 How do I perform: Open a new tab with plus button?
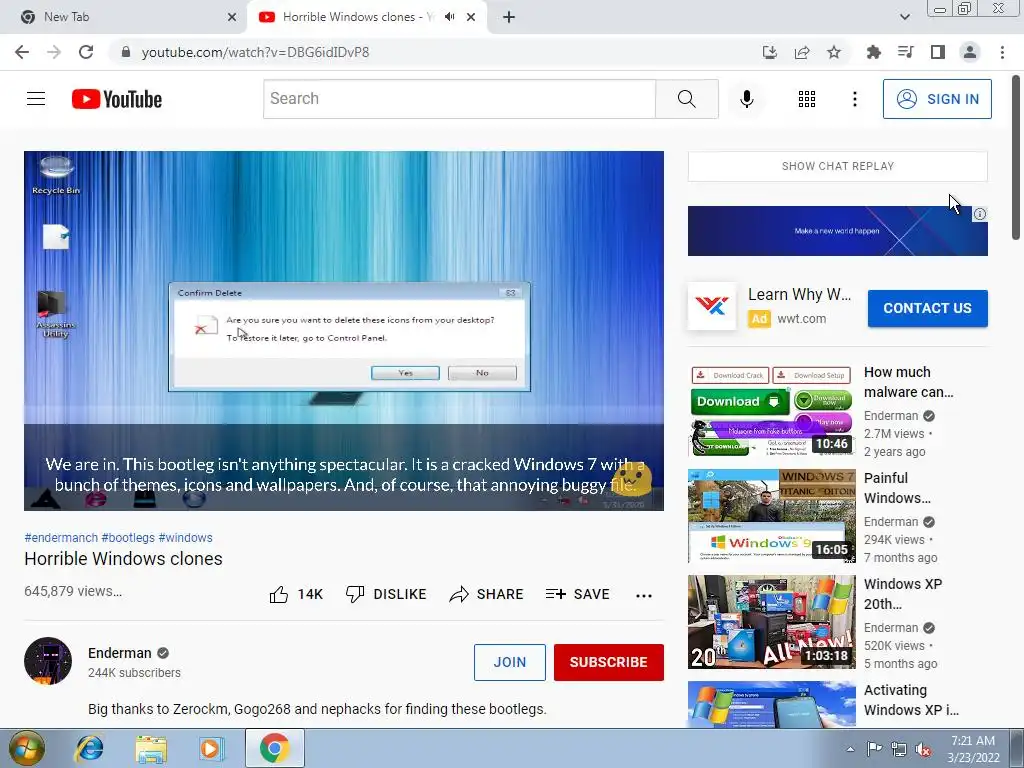pos(509,17)
